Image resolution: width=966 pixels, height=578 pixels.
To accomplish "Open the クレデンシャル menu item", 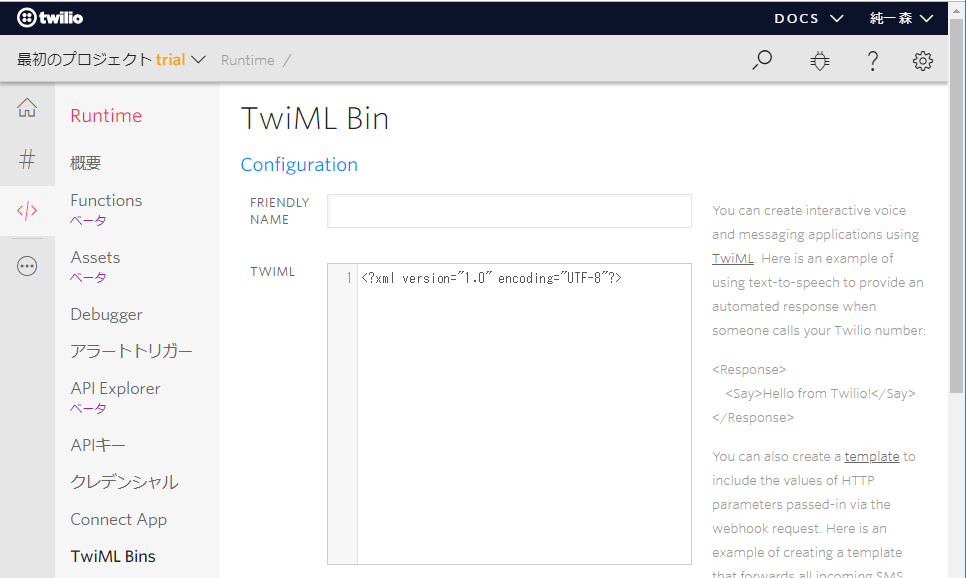I will (124, 482).
